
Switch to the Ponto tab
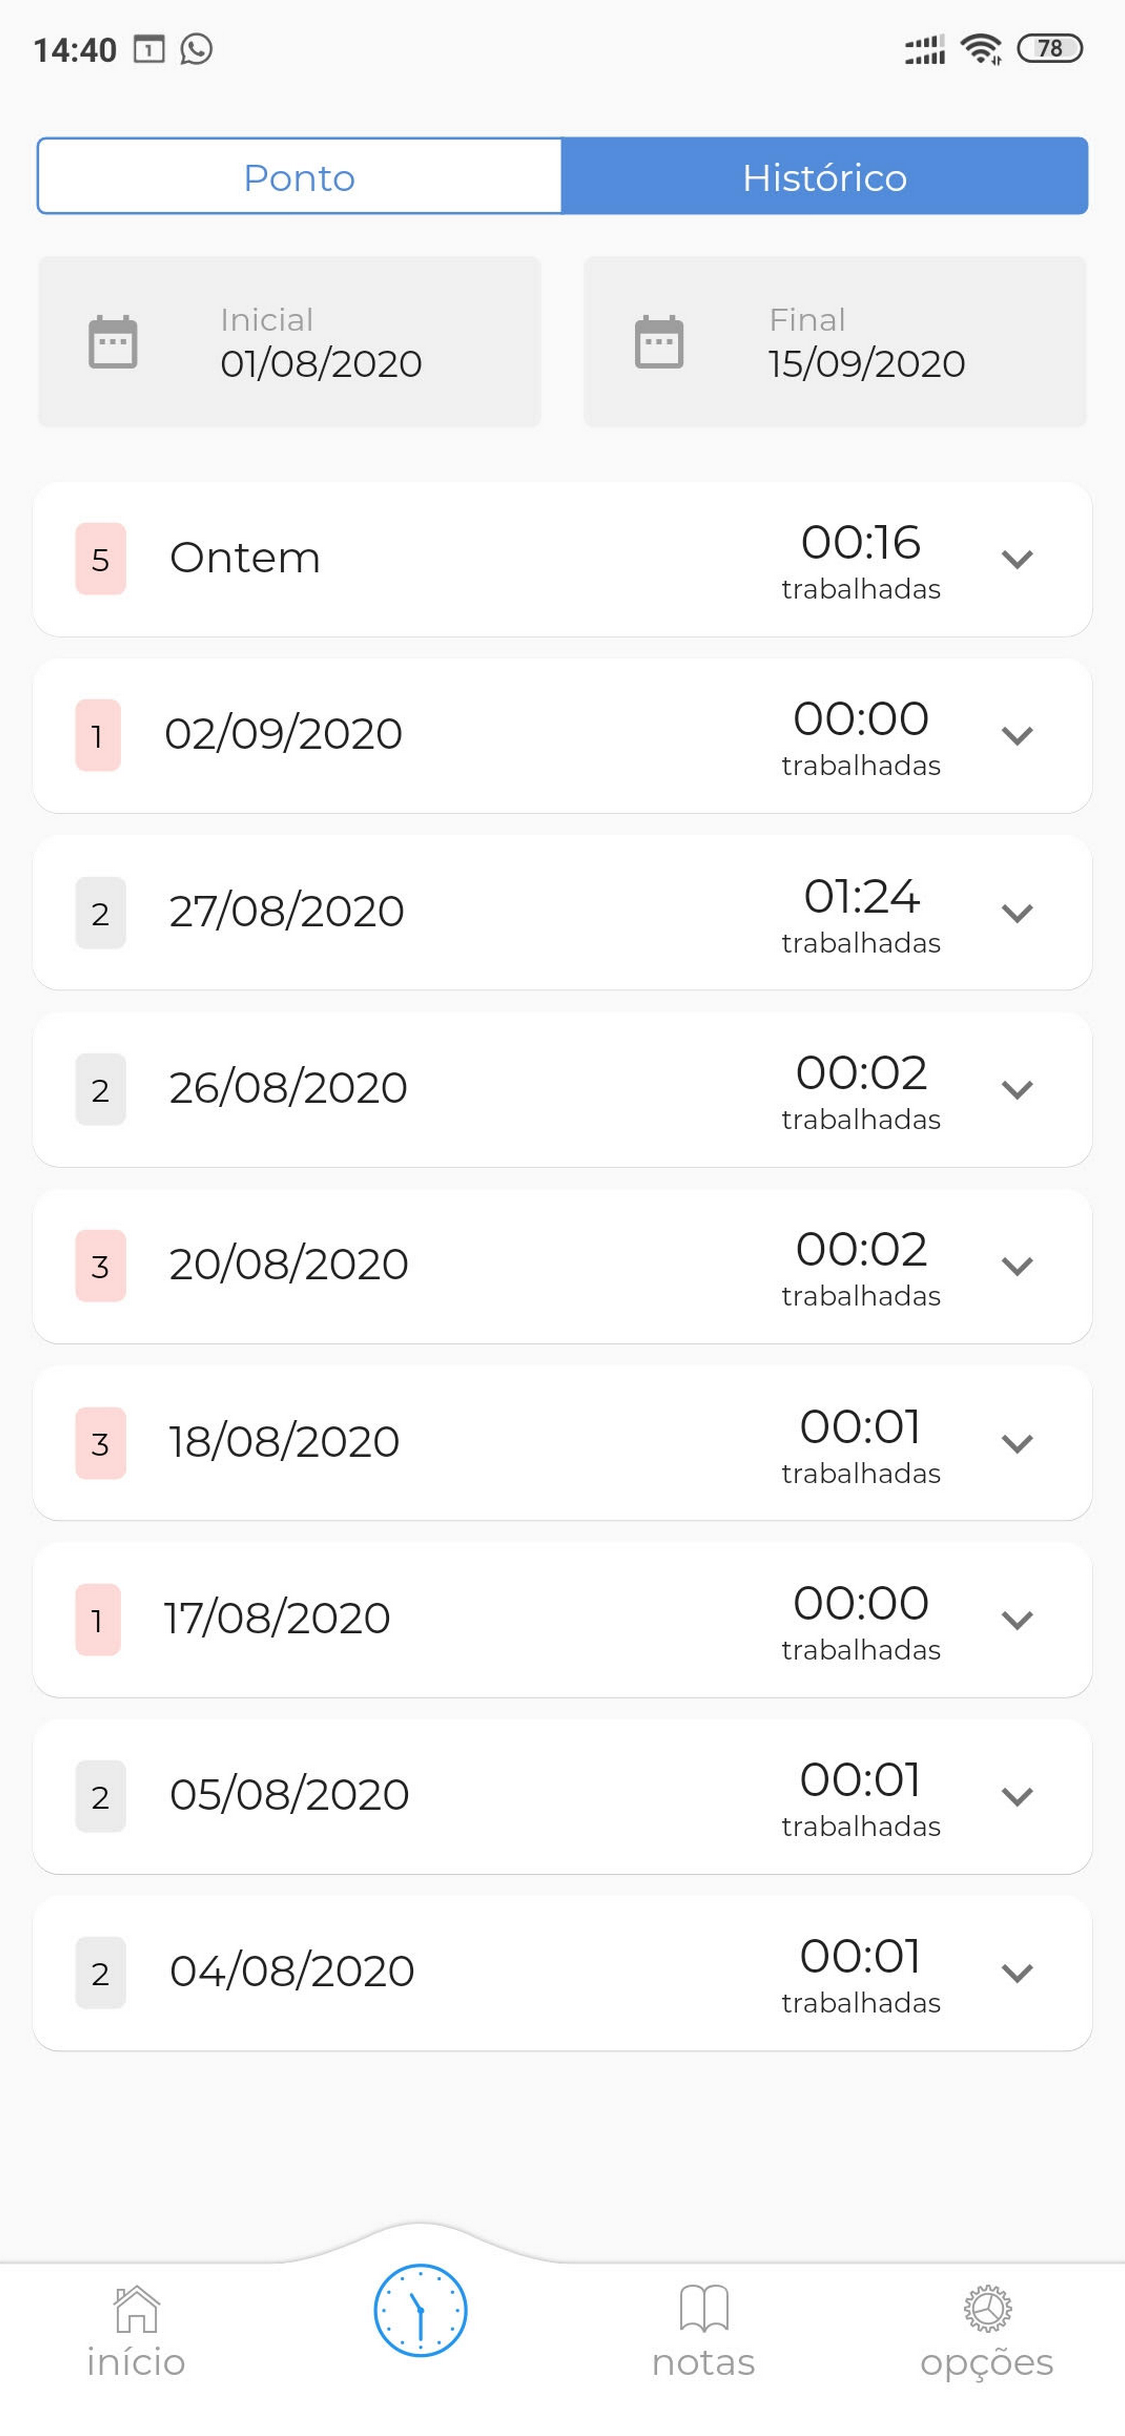click(x=300, y=177)
